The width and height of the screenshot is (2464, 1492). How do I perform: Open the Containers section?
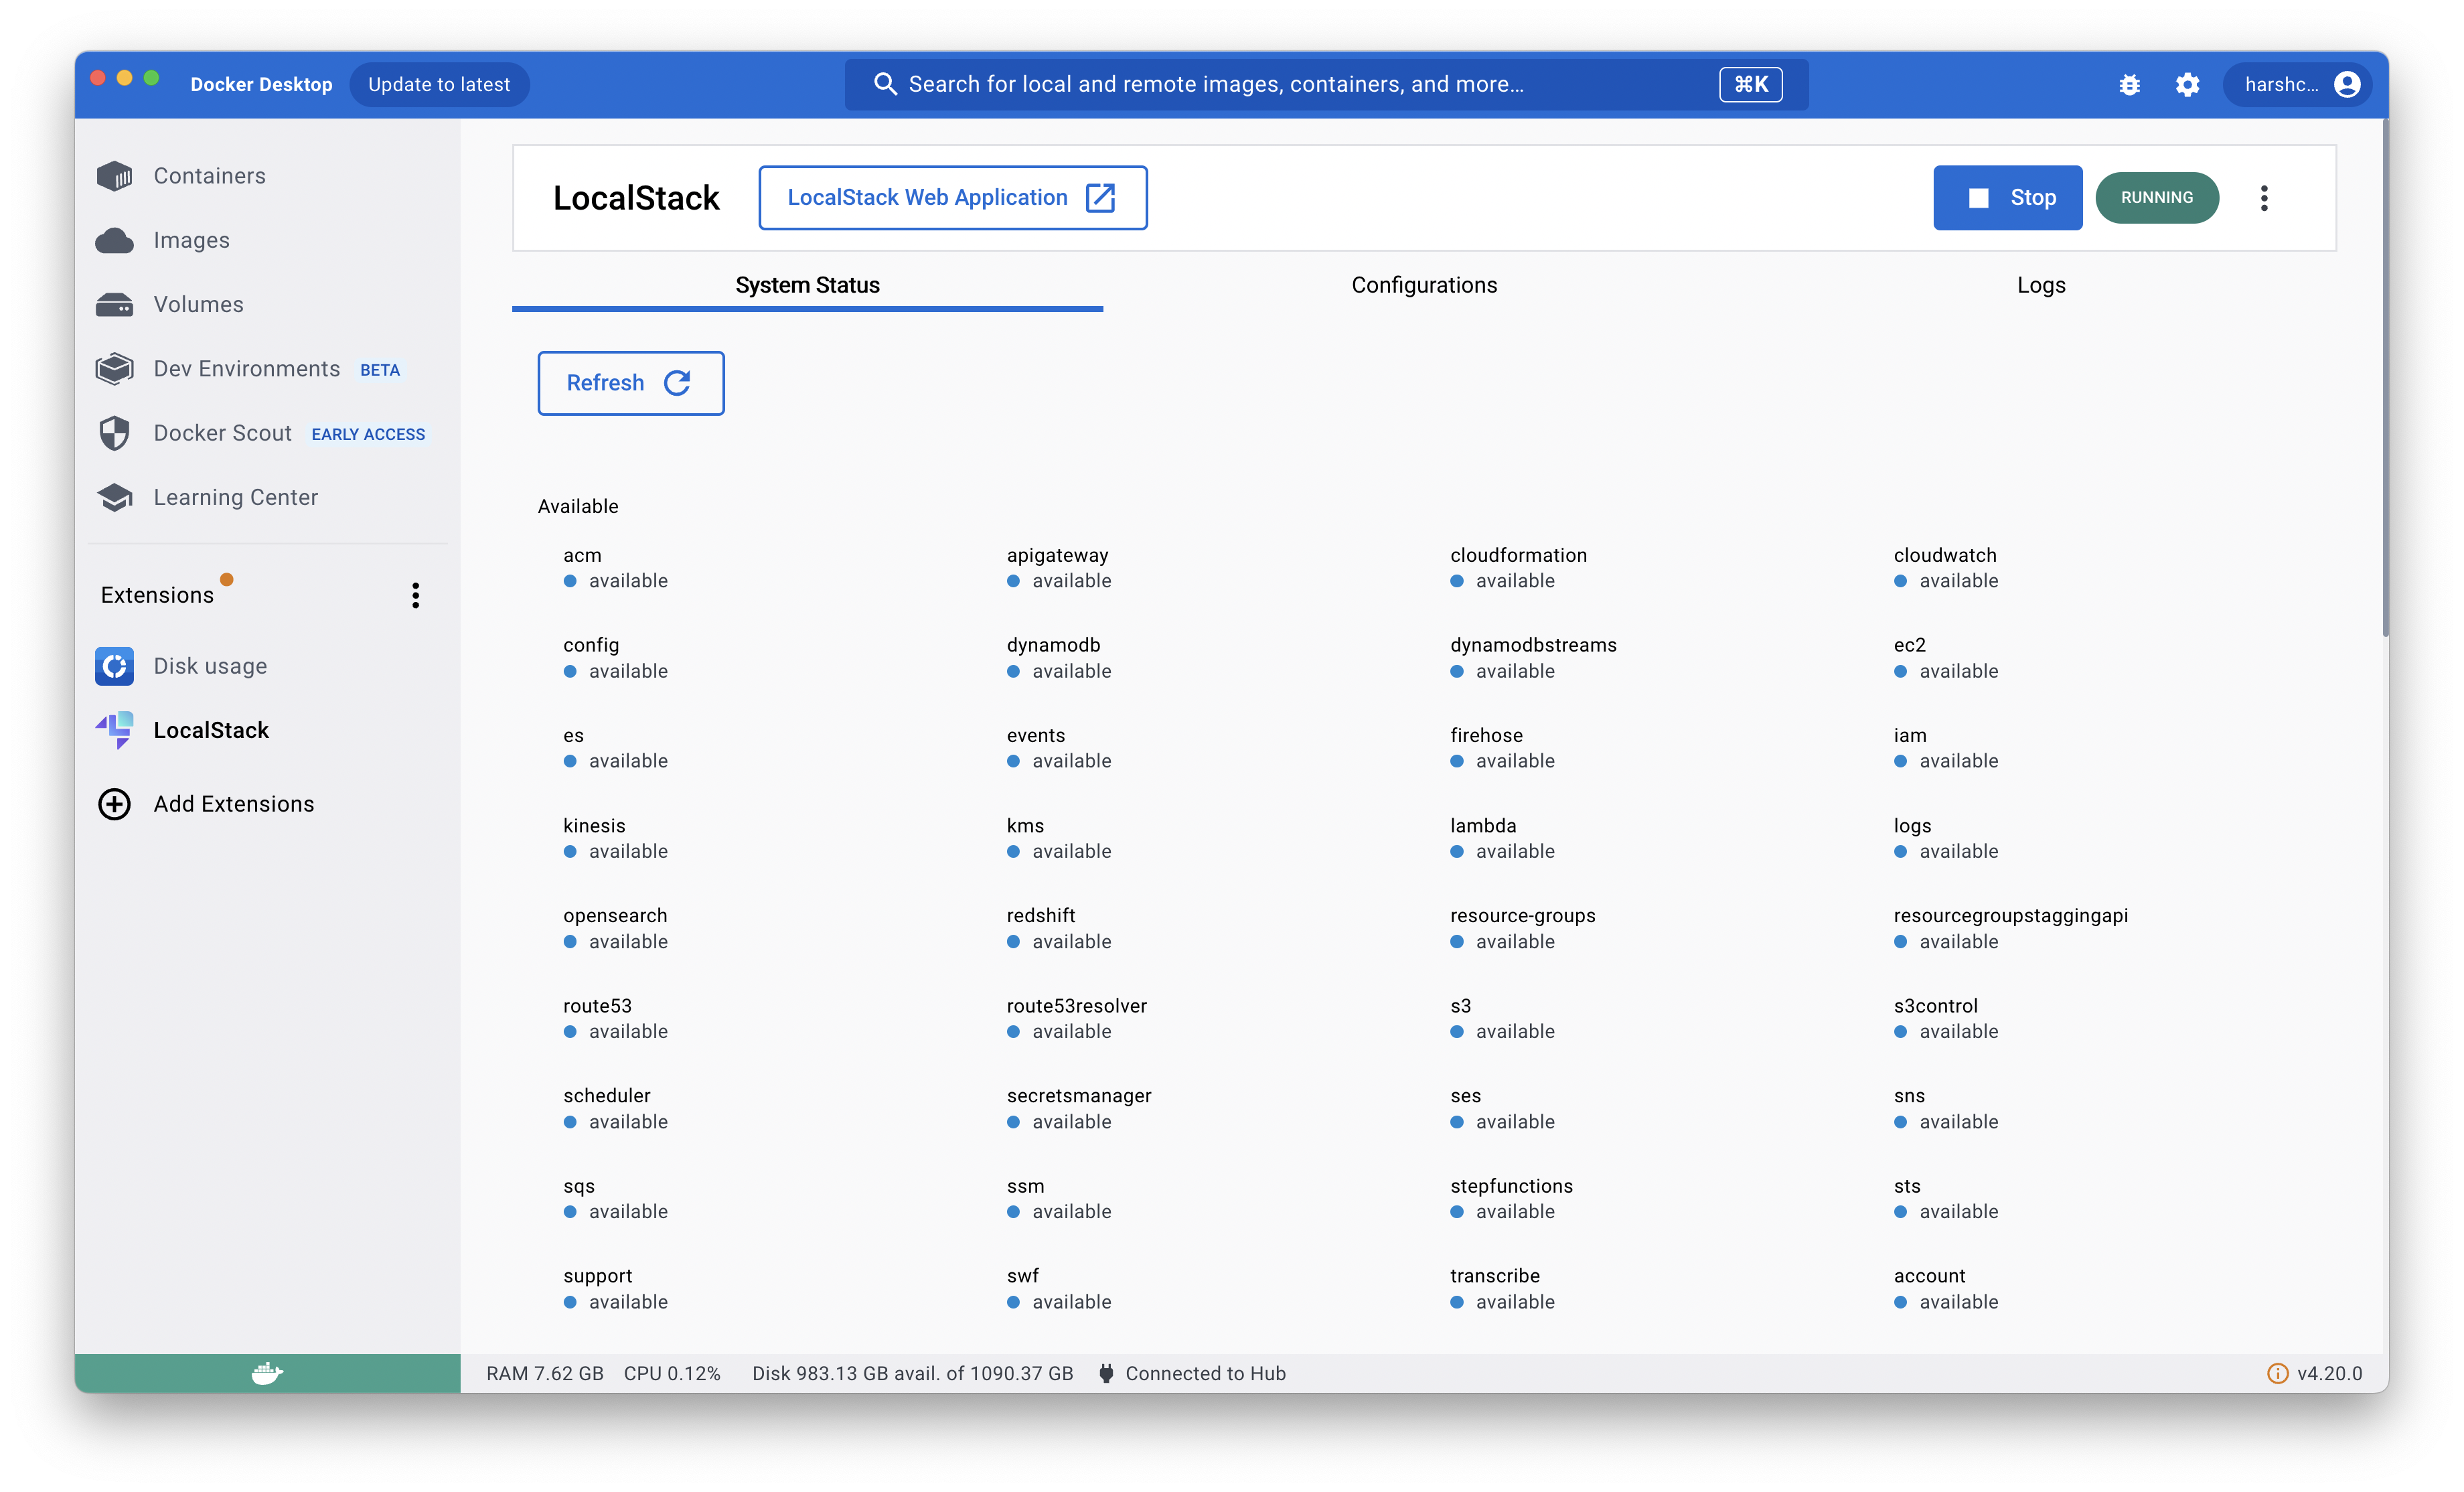coord(209,175)
